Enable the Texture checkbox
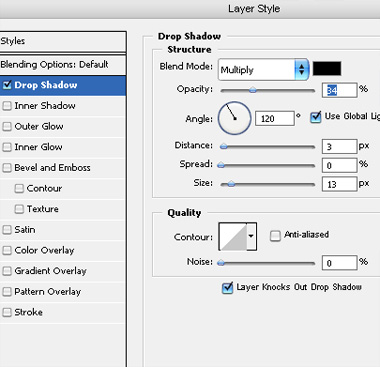The image size is (380, 367). point(19,209)
